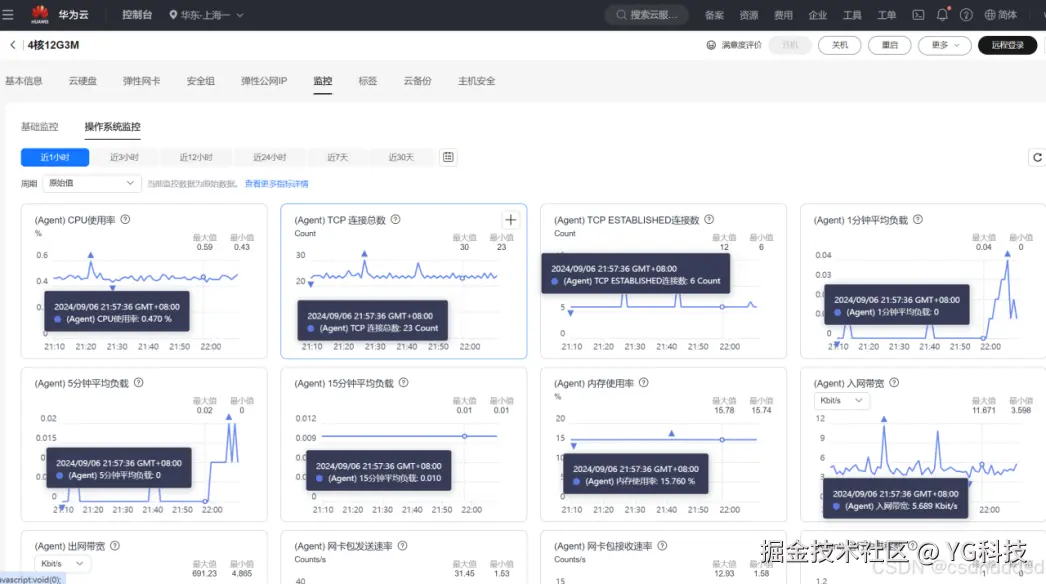The image size is (1046, 584).
Task: Show help tooltip for CPU使用率 metric
Action: tap(125, 220)
